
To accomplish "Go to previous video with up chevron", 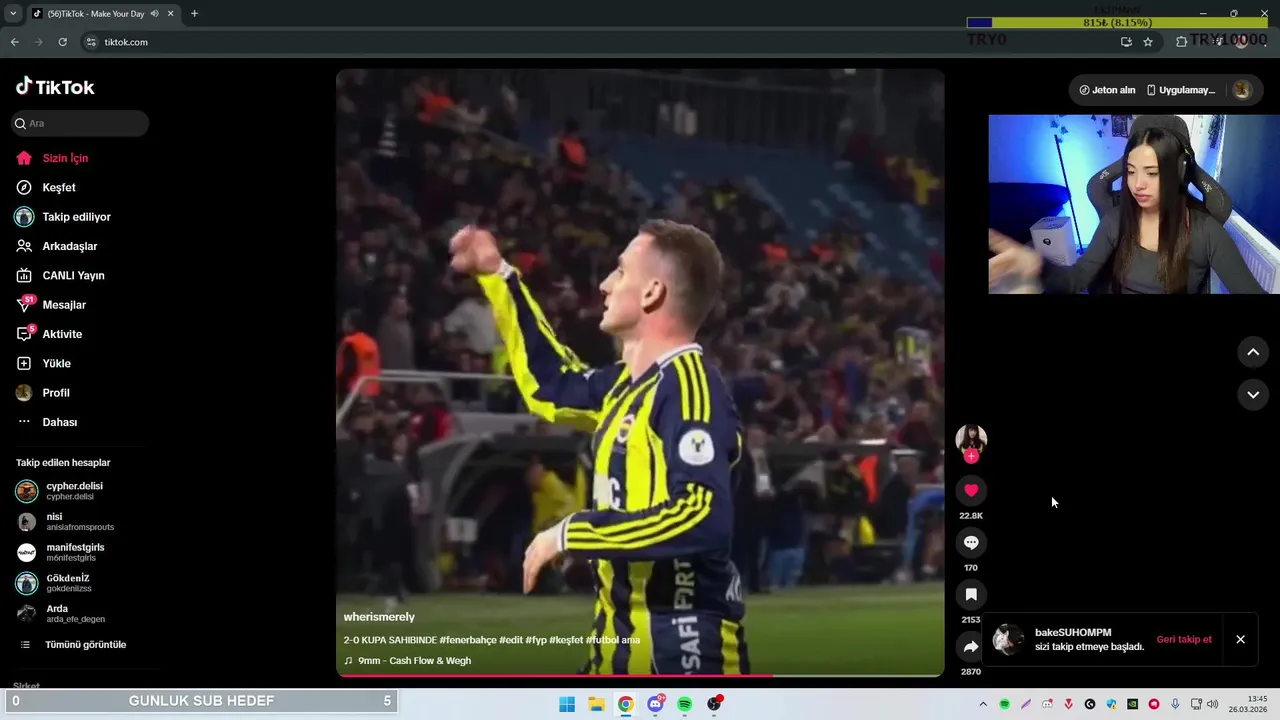I will tap(1253, 352).
